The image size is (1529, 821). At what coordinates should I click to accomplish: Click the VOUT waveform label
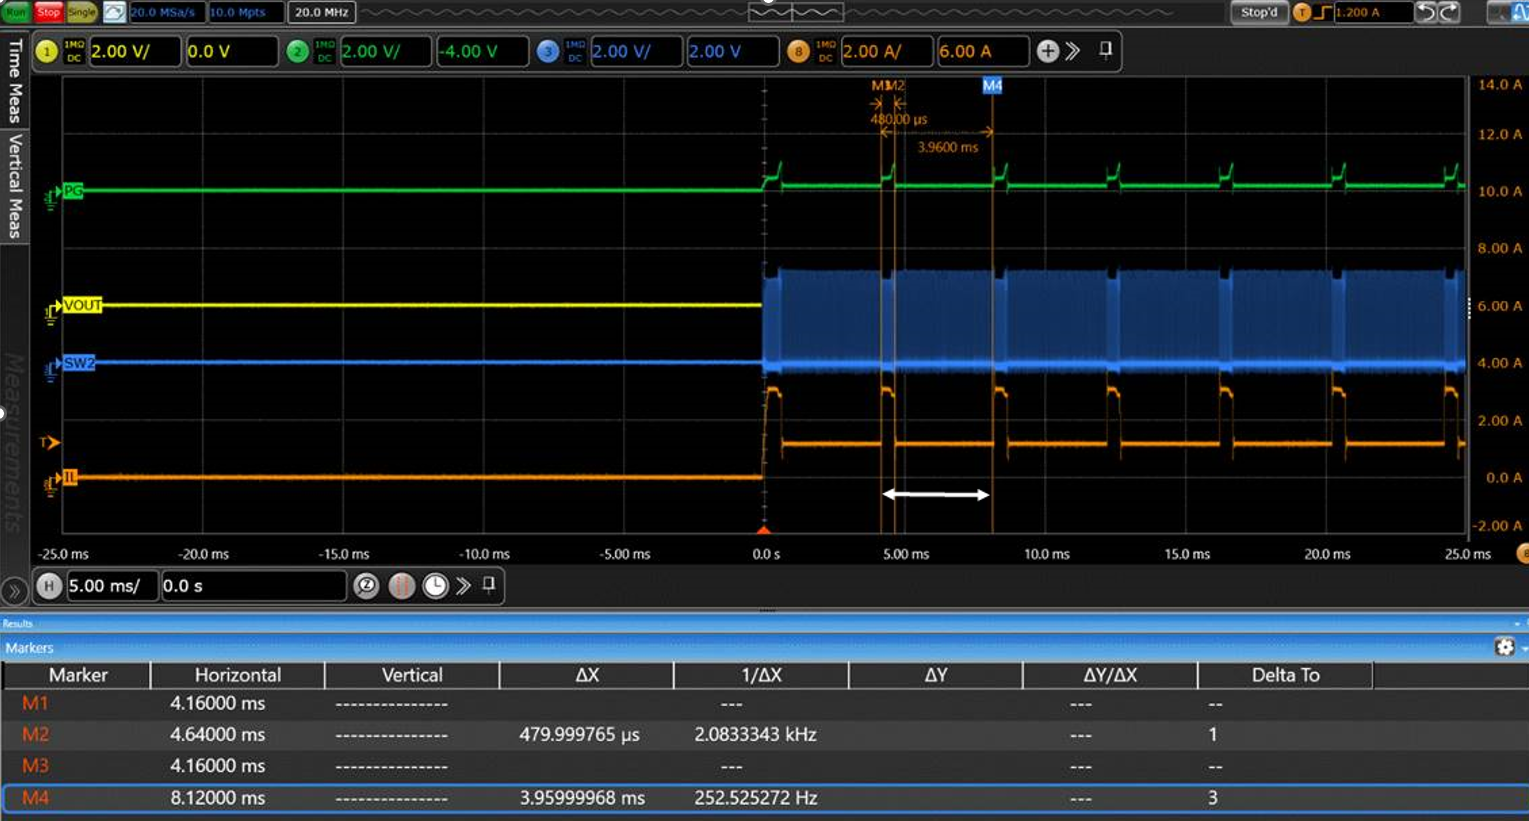[82, 305]
